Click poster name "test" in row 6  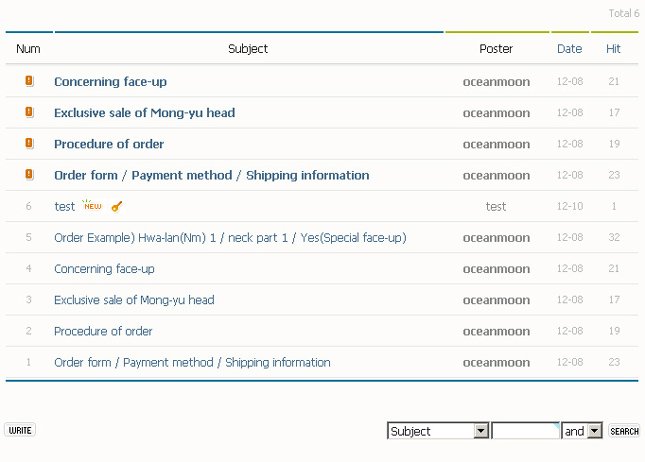(x=496, y=207)
